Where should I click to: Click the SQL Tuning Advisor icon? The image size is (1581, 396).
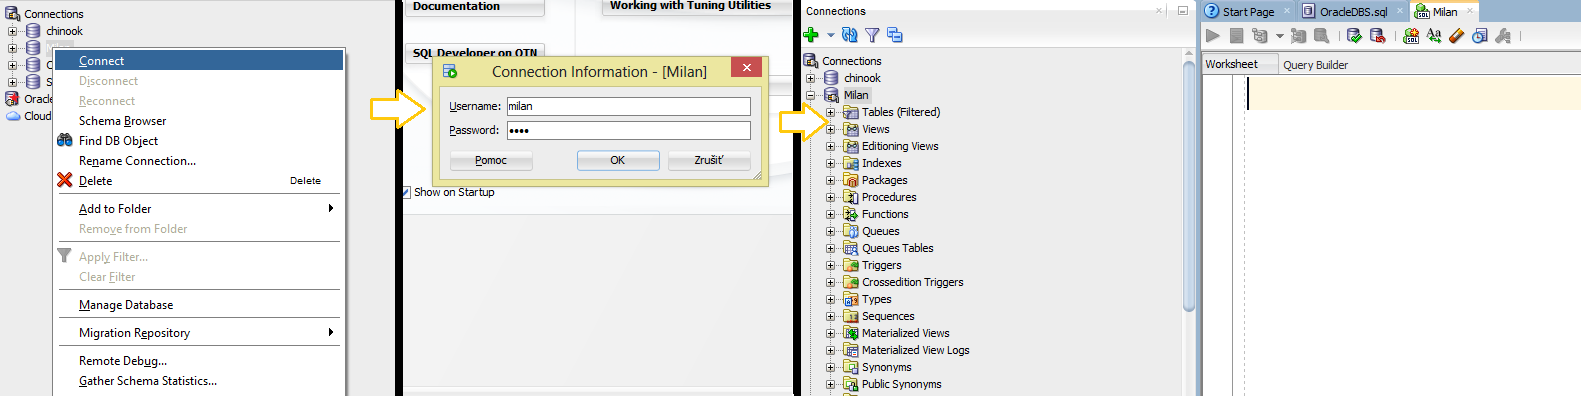[1321, 36]
